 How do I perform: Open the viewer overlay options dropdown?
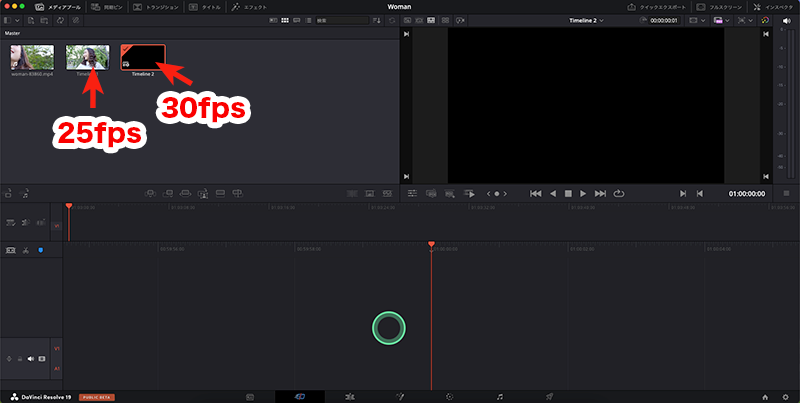(745, 20)
